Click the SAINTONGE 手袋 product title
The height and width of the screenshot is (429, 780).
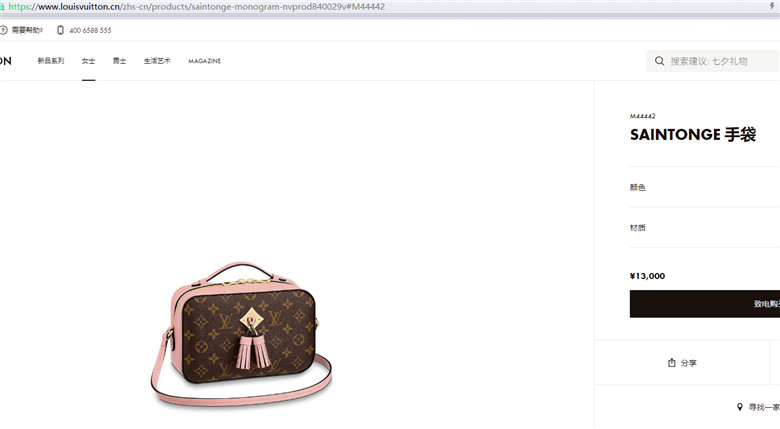click(693, 134)
